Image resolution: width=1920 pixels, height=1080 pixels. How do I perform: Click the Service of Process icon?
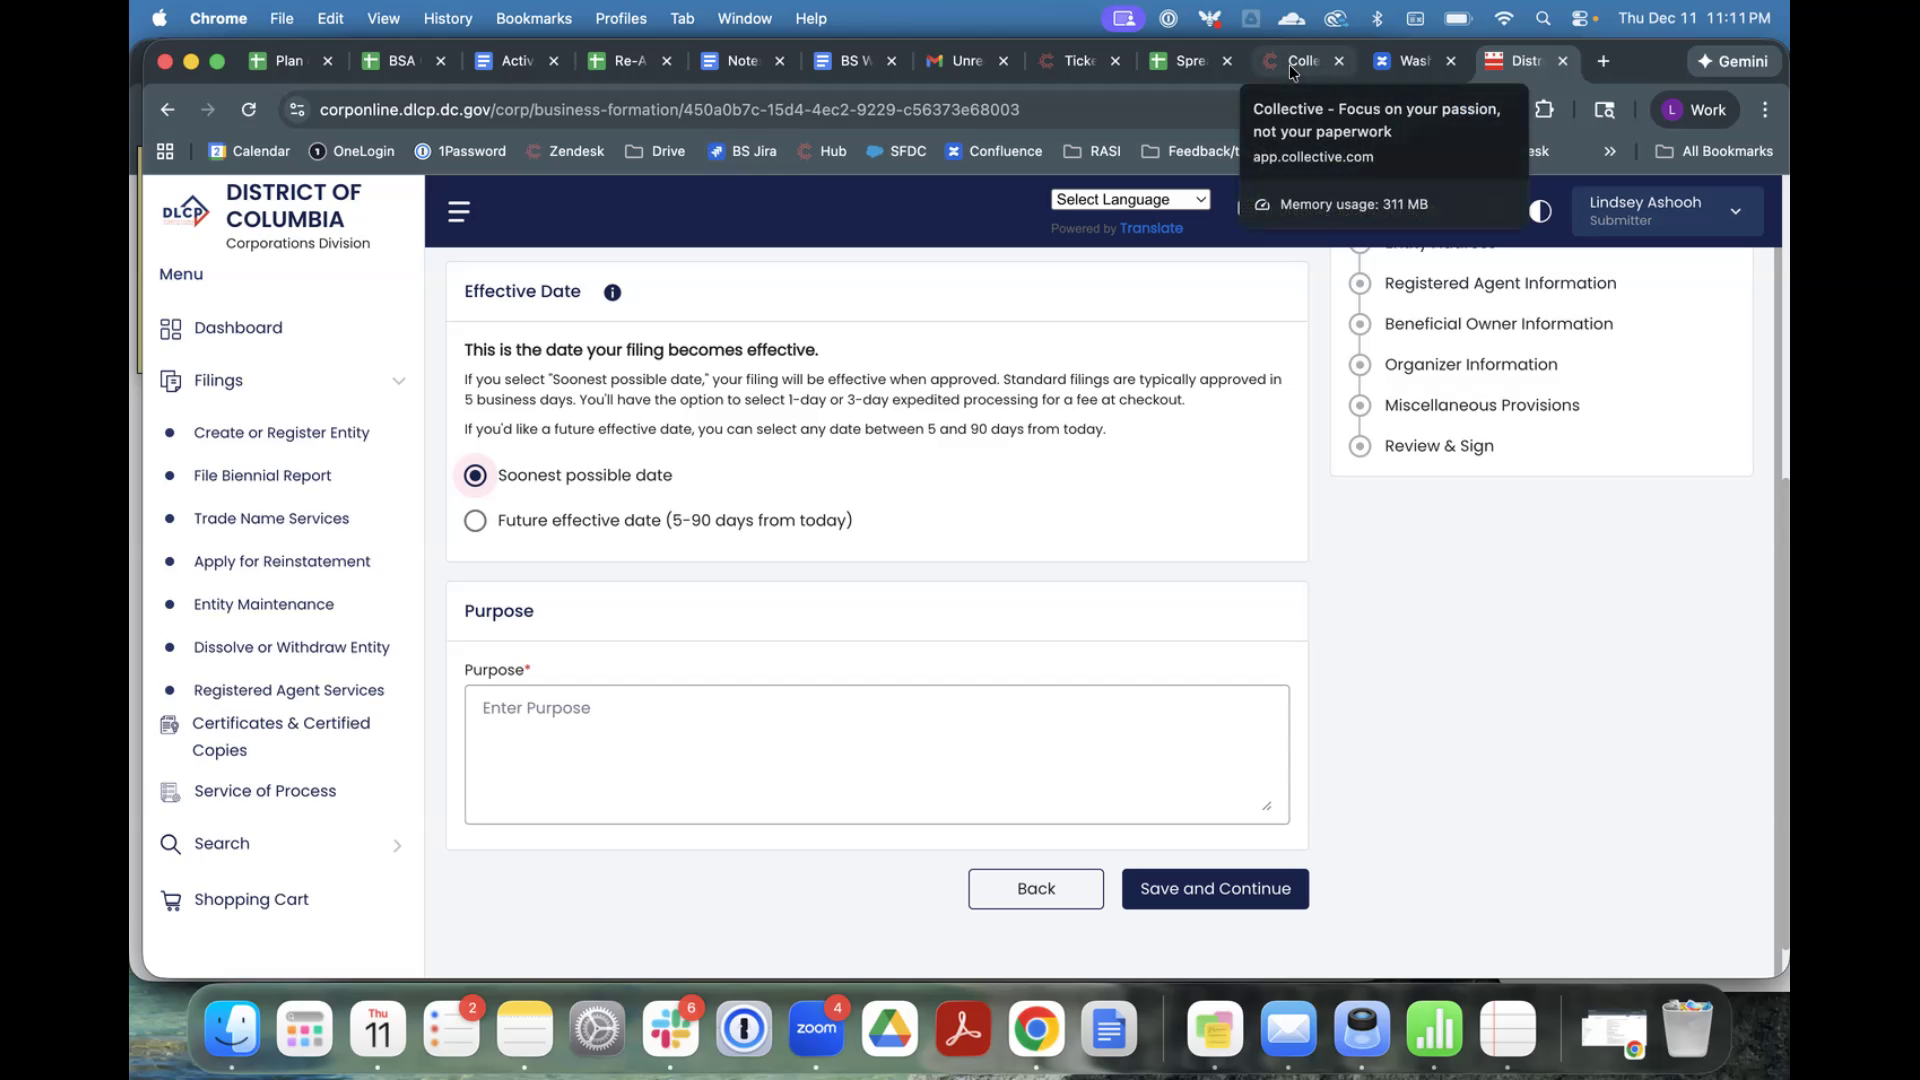pos(171,792)
